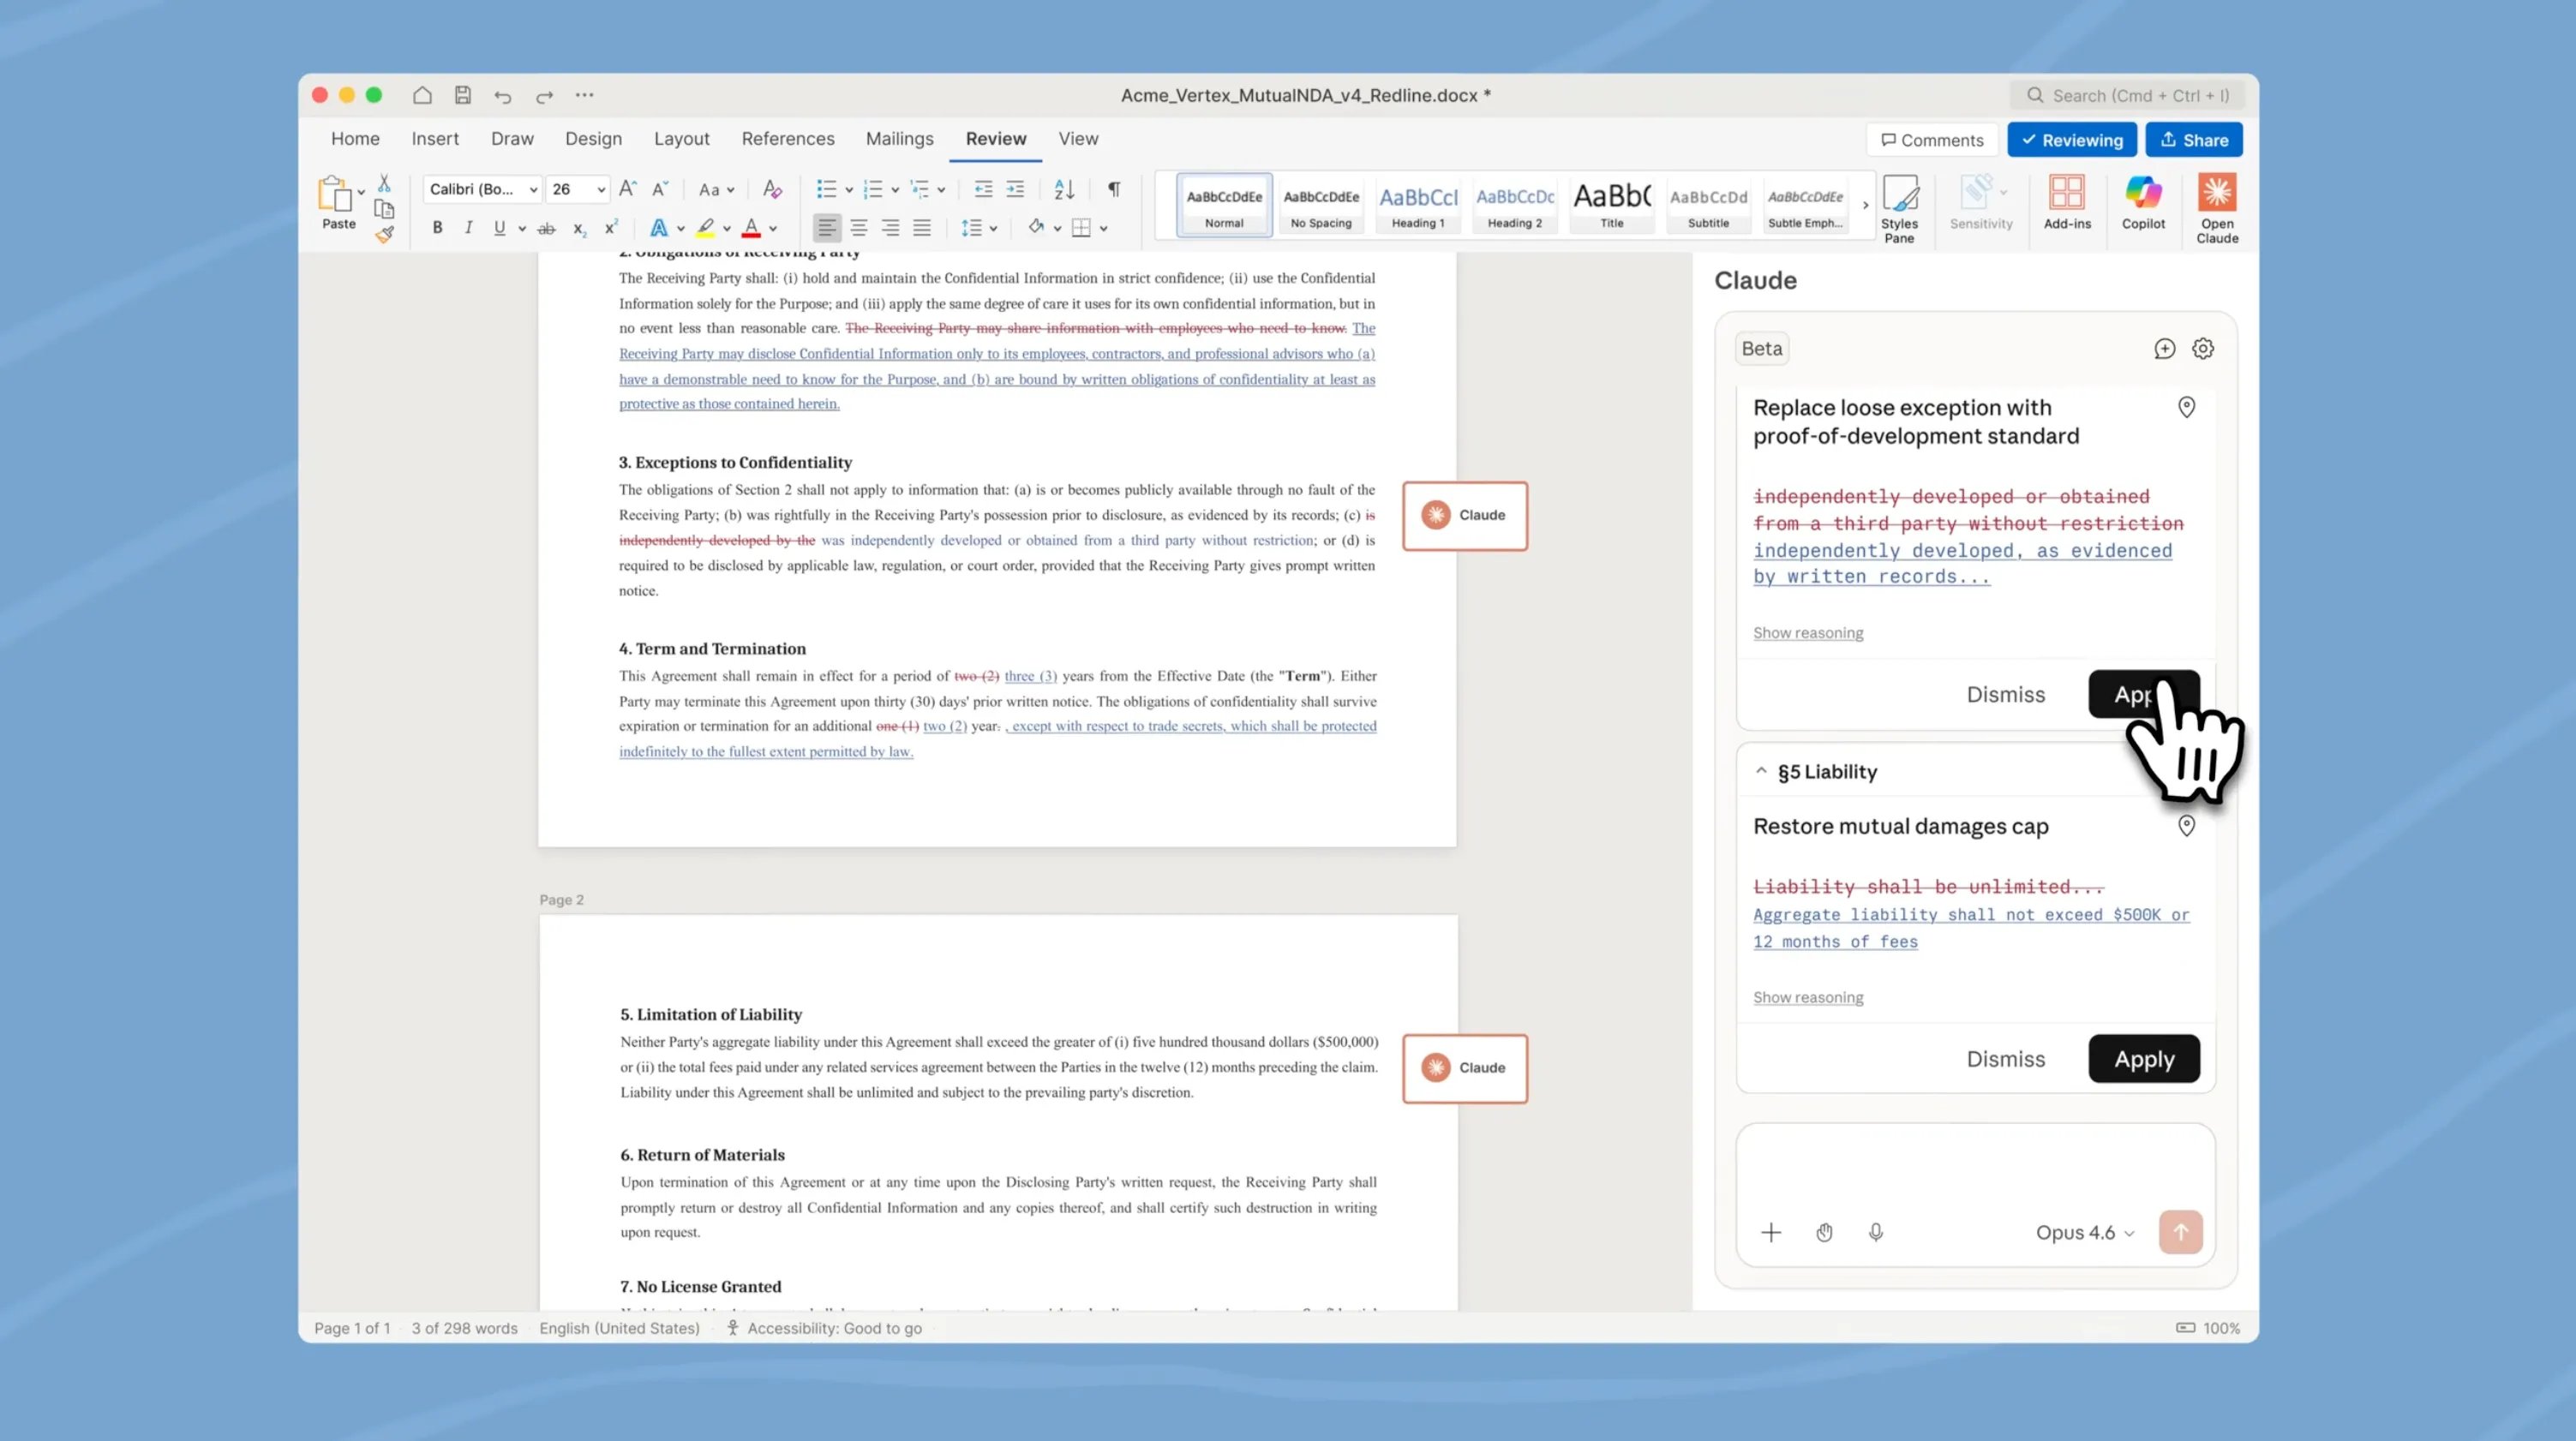Select the Format Painter tool
This screenshot has width=2576, height=1441.
(385, 236)
